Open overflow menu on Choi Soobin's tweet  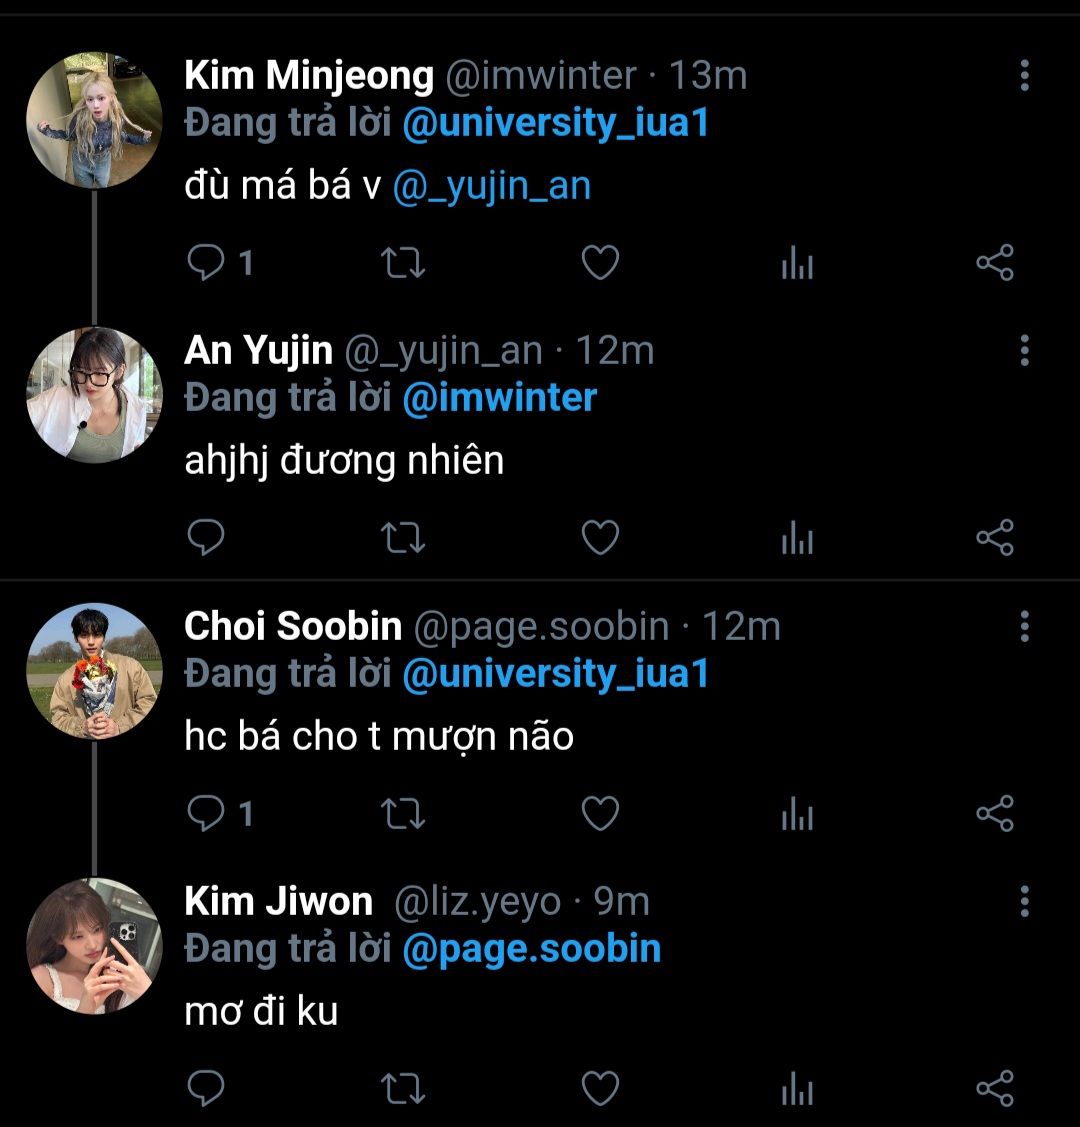(1024, 626)
